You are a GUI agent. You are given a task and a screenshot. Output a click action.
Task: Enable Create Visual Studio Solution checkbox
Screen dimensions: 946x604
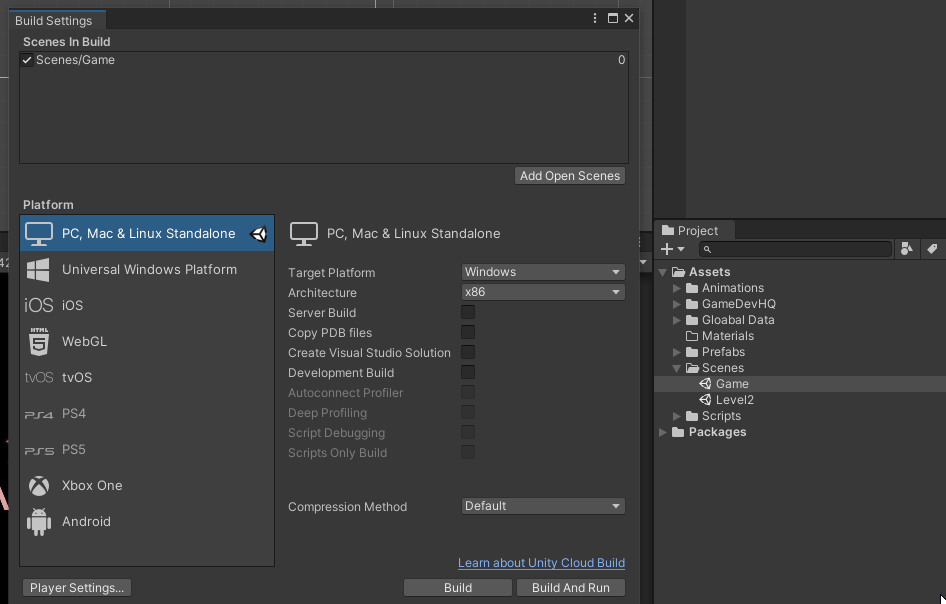468,352
